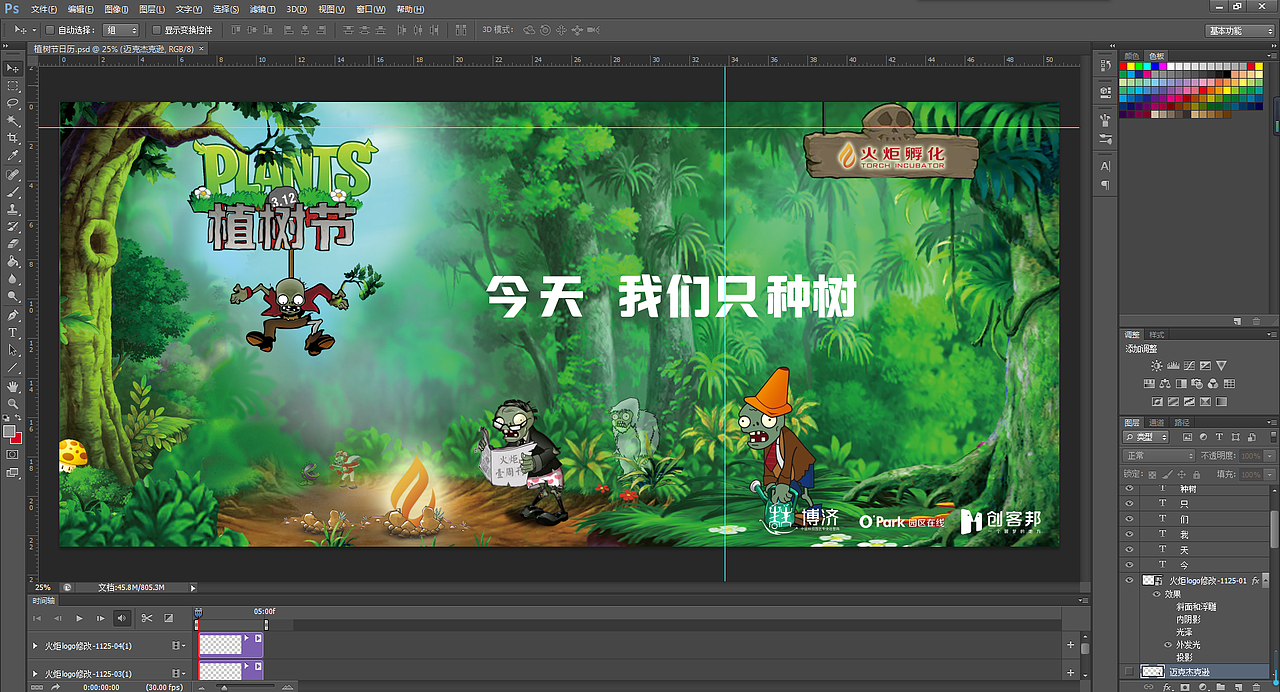This screenshot has height=692, width=1280.
Task: Select the Clone Stamp tool
Action: tap(13, 209)
